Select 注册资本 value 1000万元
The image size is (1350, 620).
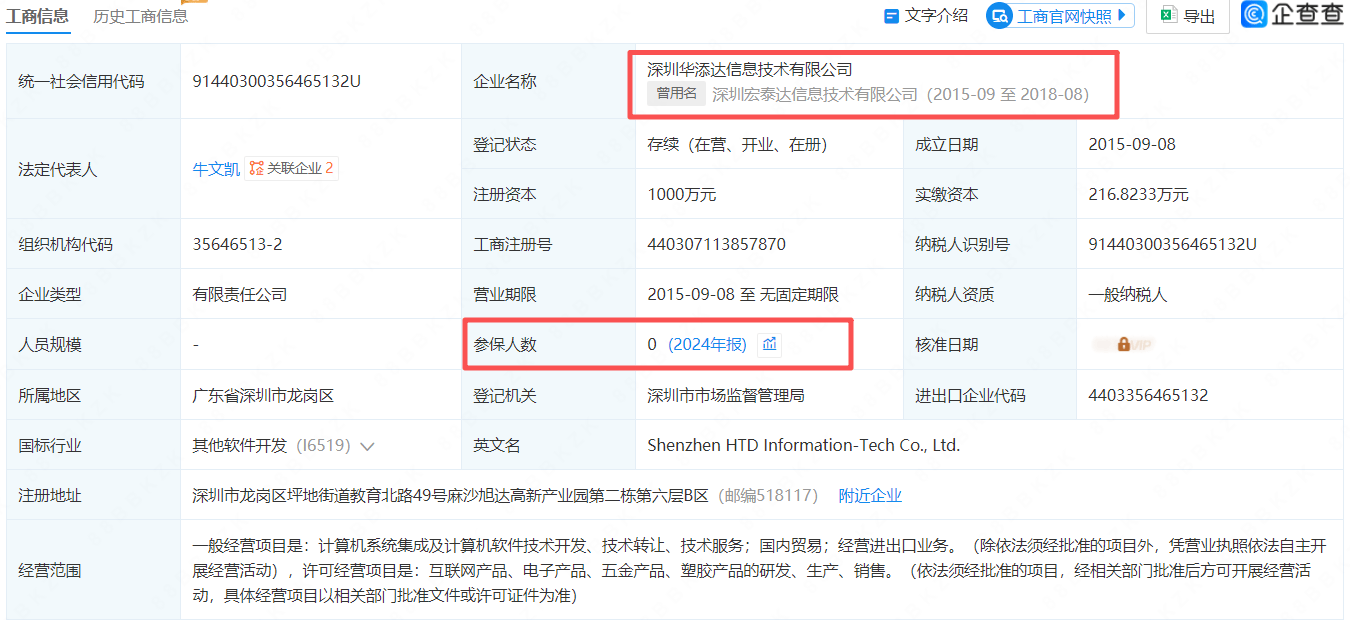point(682,194)
